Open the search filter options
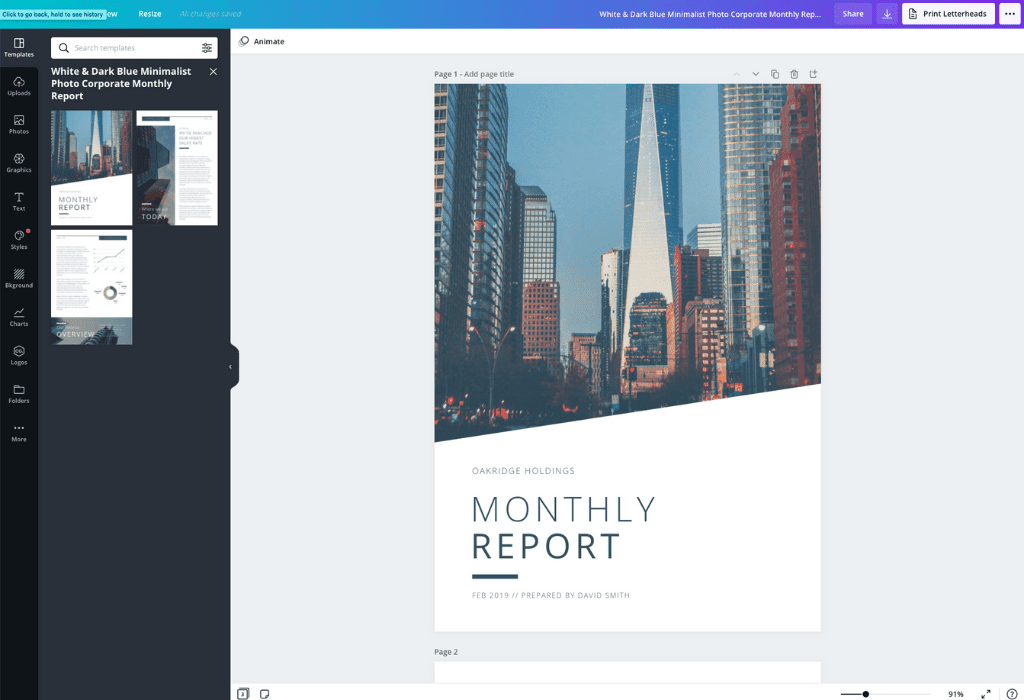1024x700 pixels. [x=207, y=47]
